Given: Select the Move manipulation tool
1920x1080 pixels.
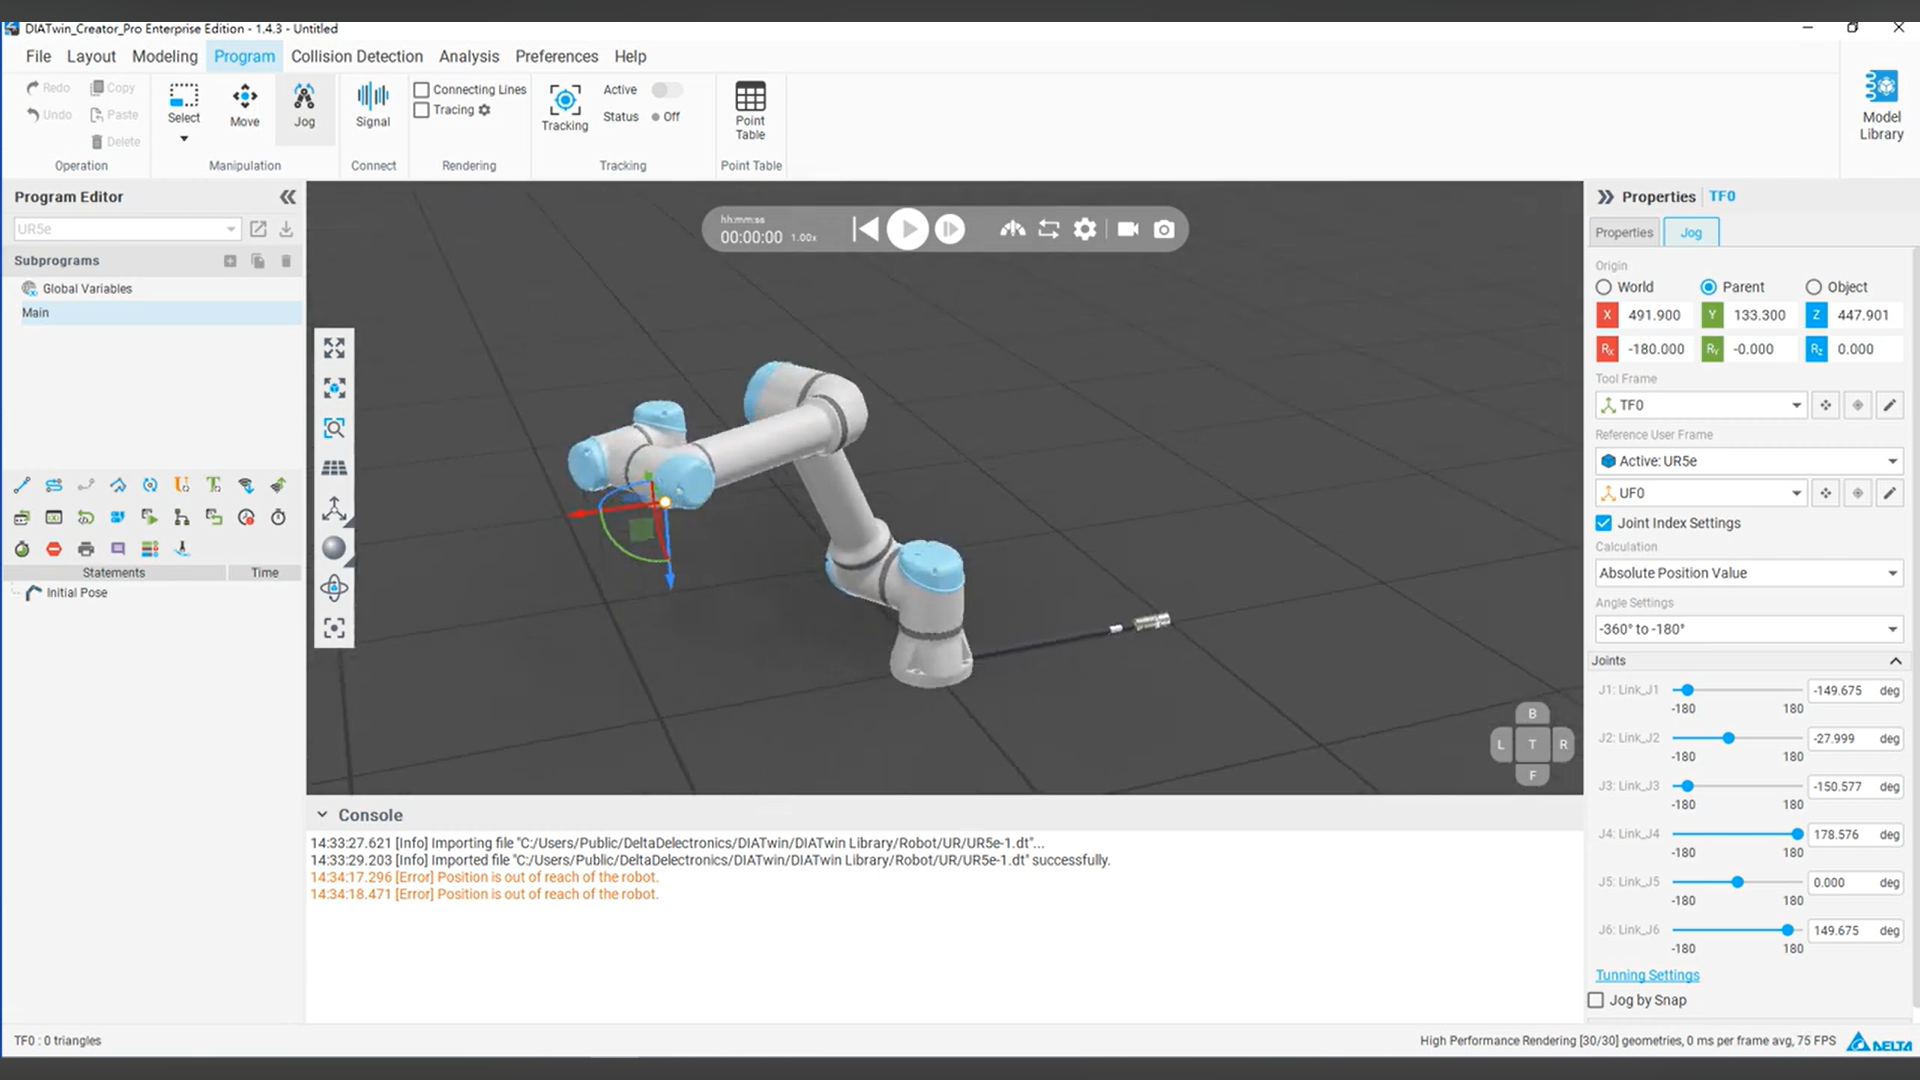Looking at the screenshot, I should click(x=245, y=106).
